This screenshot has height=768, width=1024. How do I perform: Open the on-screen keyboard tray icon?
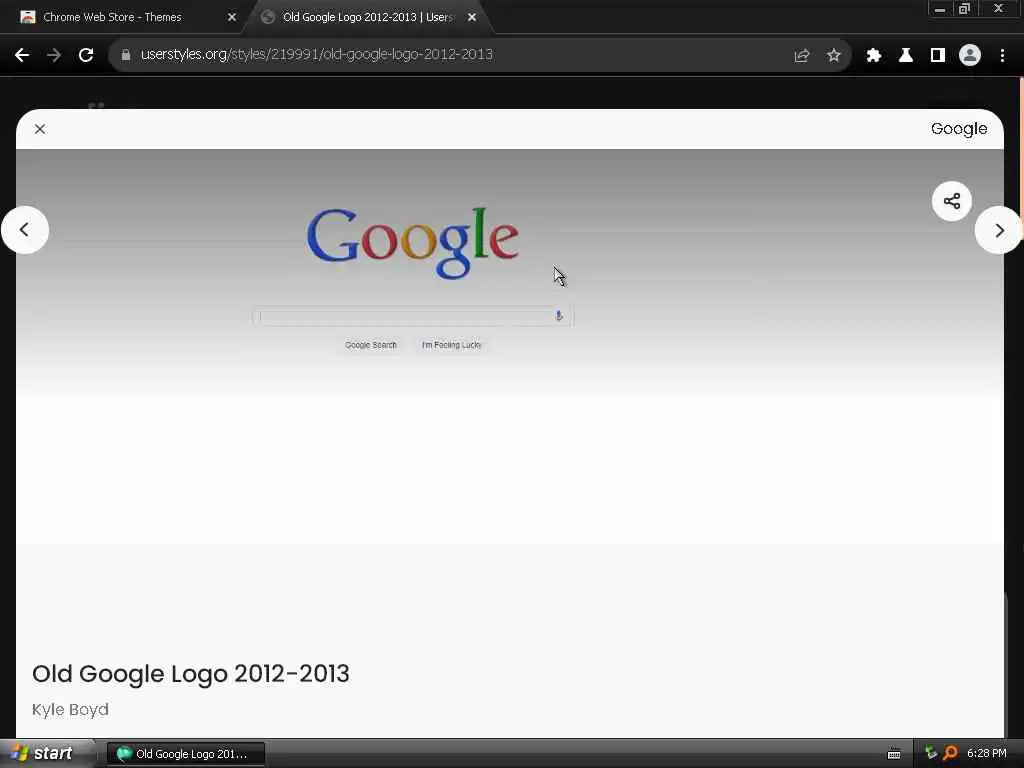pyautogui.click(x=894, y=754)
